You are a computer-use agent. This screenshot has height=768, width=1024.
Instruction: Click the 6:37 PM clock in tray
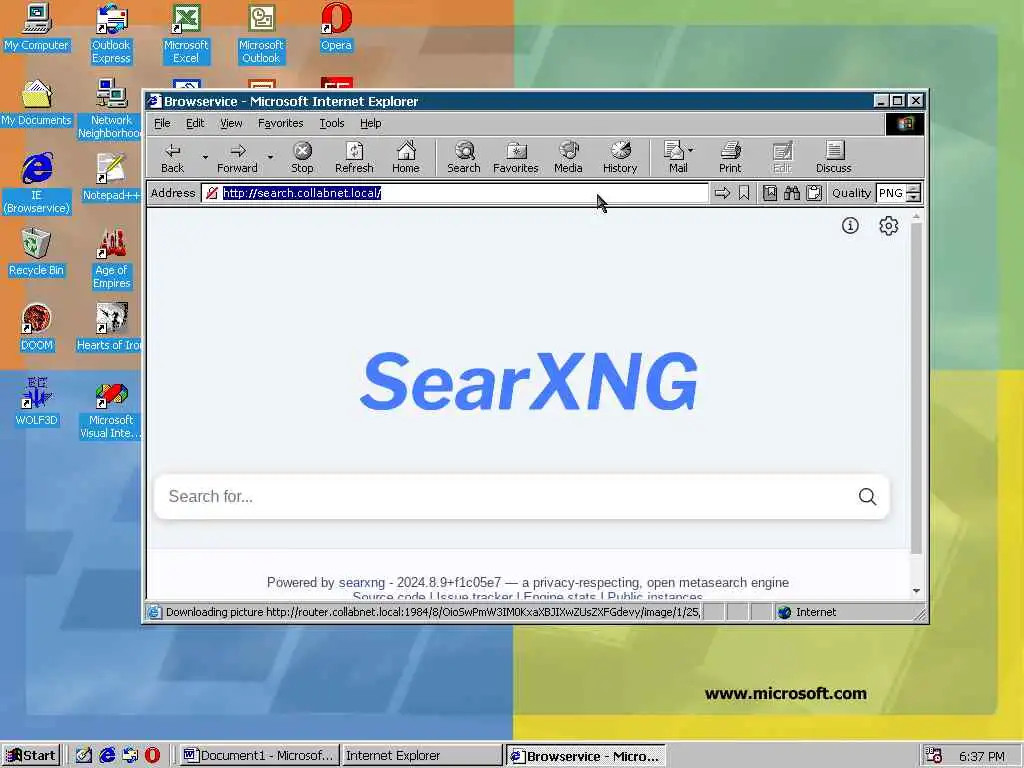[982, 756]
